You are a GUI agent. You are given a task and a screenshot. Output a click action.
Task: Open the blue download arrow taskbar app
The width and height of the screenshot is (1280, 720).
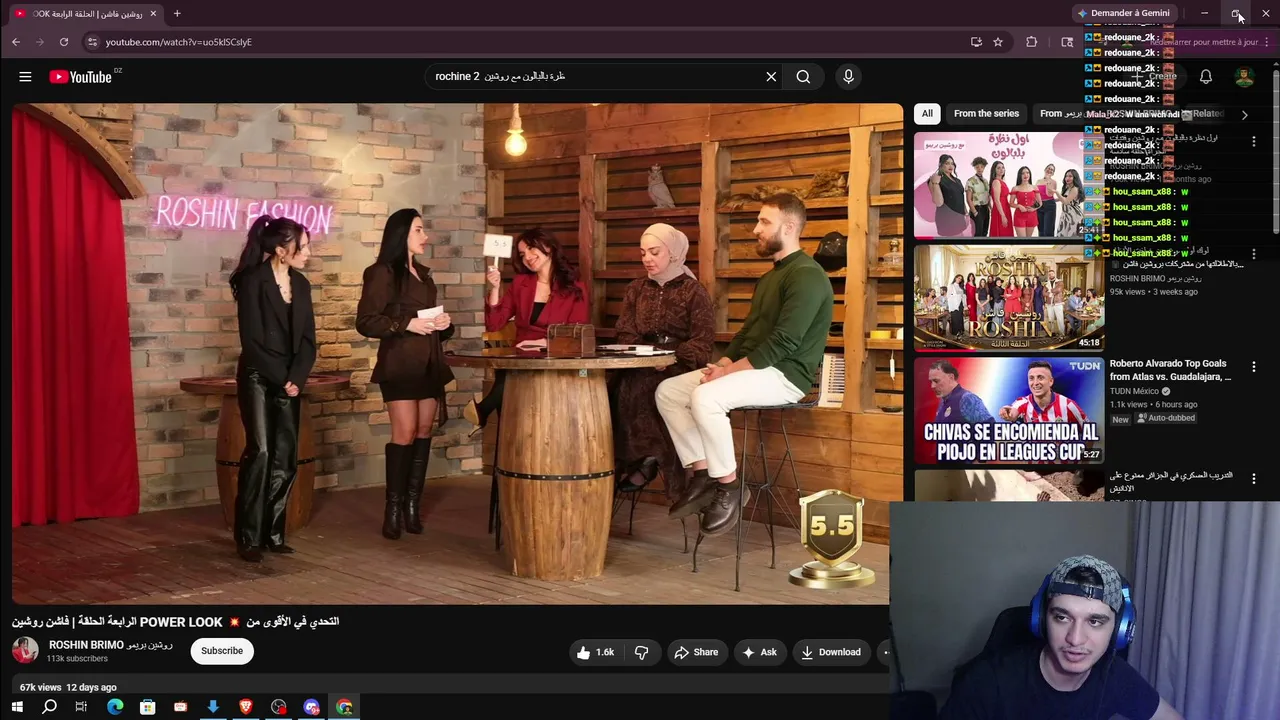[213, 707]
